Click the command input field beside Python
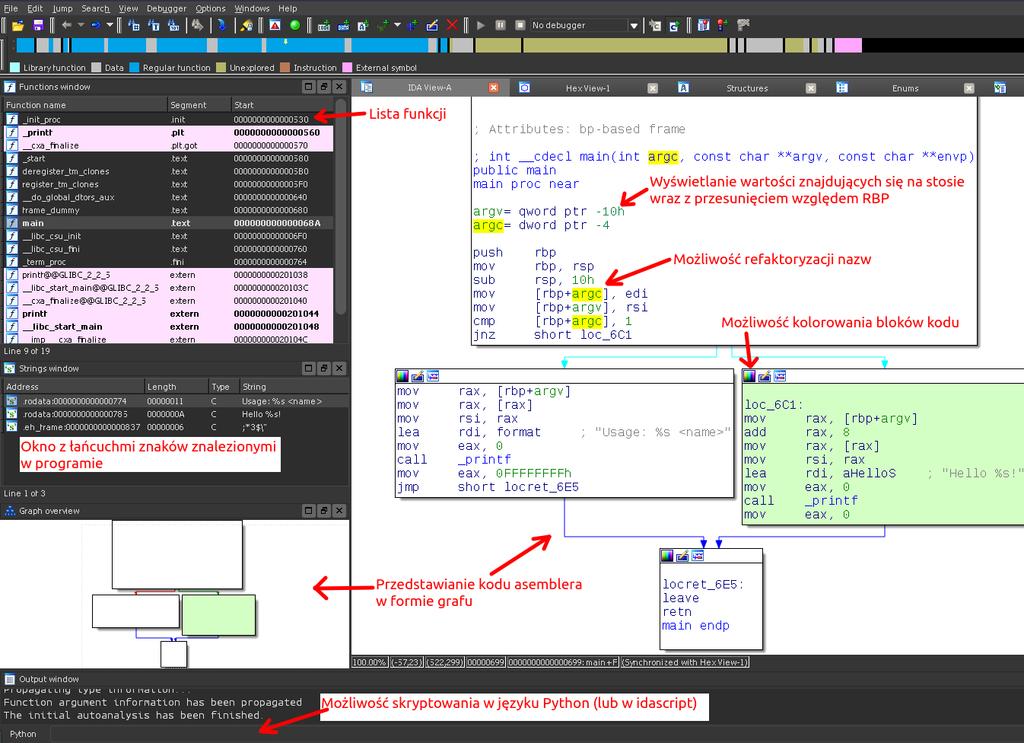 click(x=536, y=735)
